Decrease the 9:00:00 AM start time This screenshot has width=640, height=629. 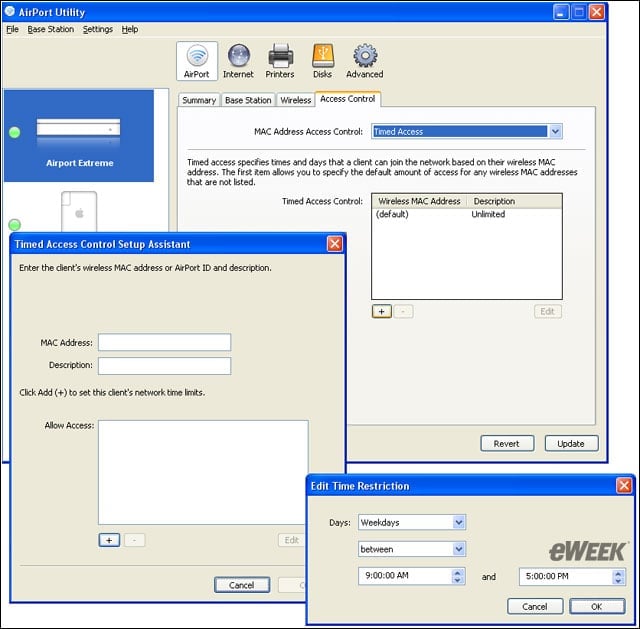(458, 580)
